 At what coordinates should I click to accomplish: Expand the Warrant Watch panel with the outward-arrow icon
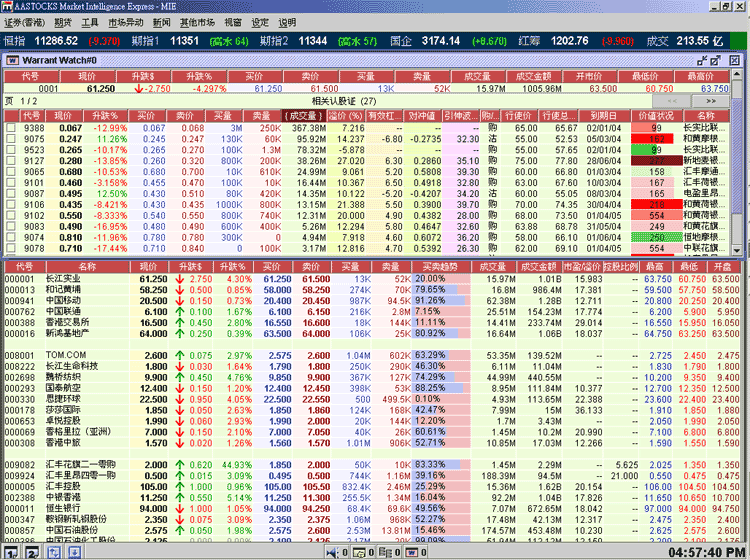coord(716,60)
